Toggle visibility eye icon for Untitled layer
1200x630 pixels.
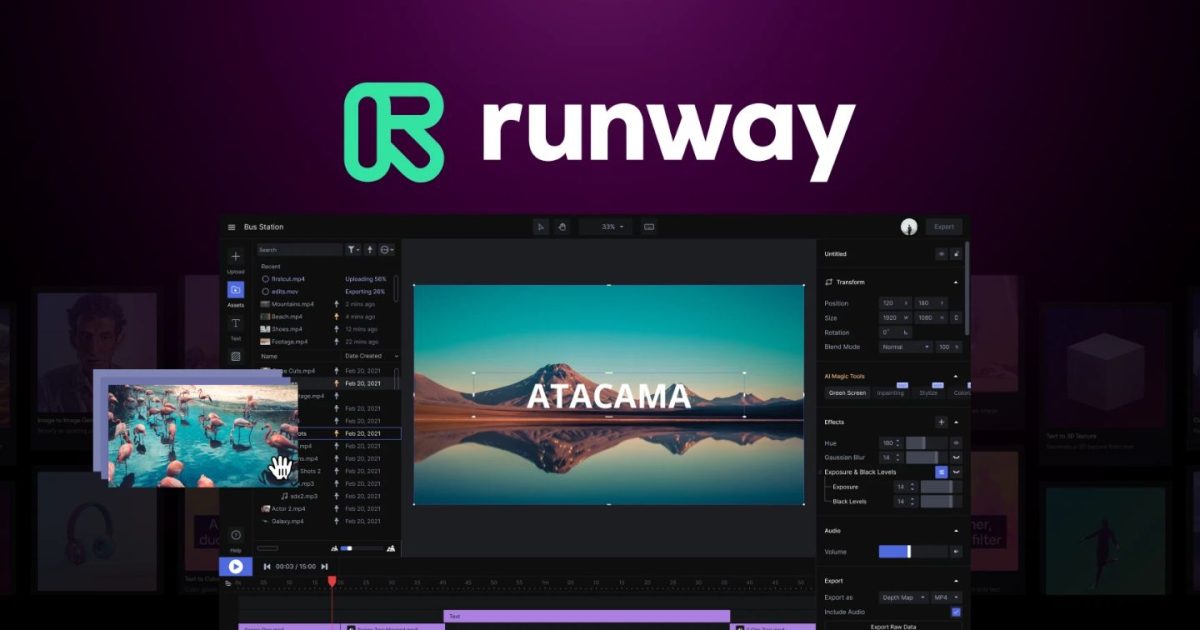(941, 254)
